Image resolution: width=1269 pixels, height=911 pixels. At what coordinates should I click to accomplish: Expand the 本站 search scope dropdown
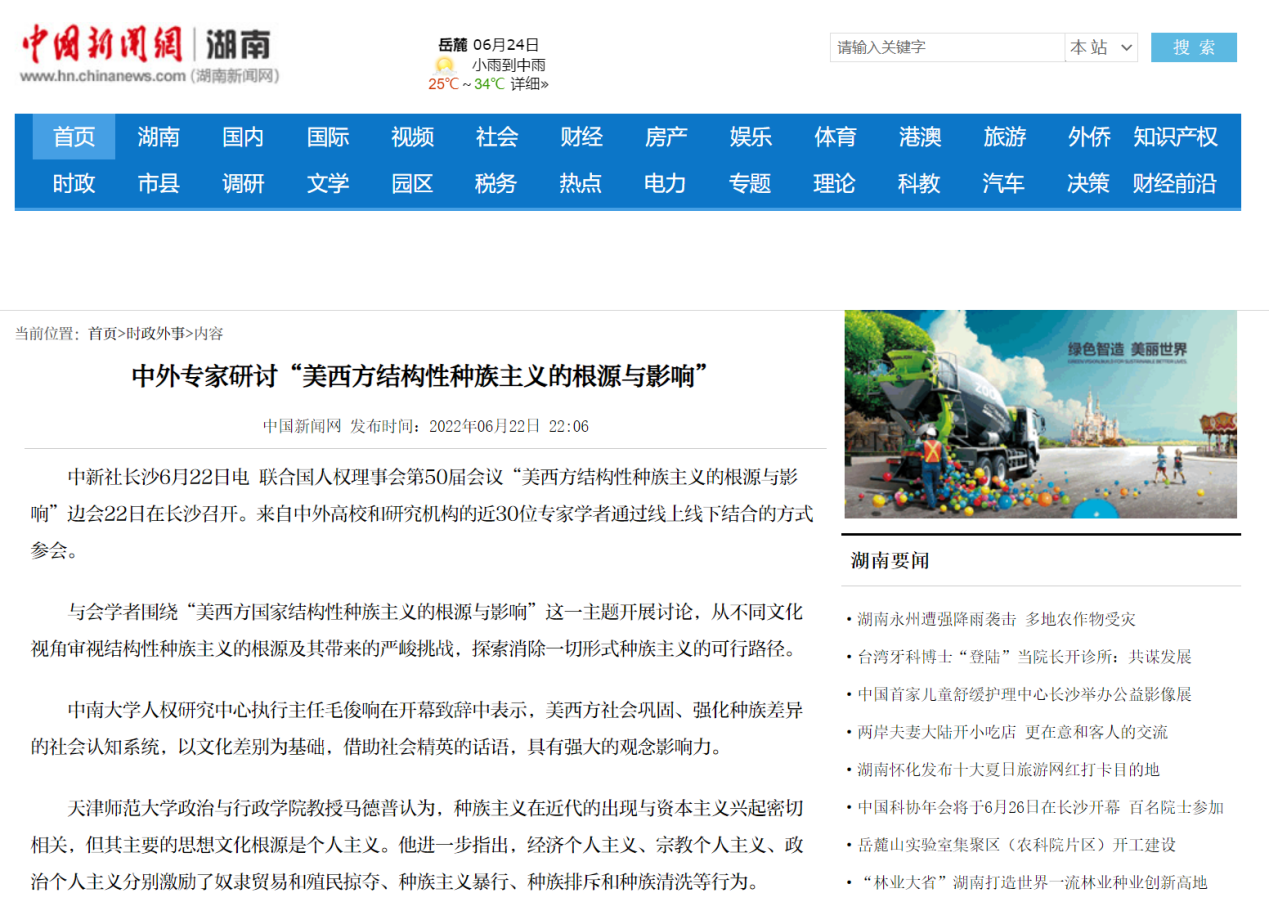tap(1101, 47)
